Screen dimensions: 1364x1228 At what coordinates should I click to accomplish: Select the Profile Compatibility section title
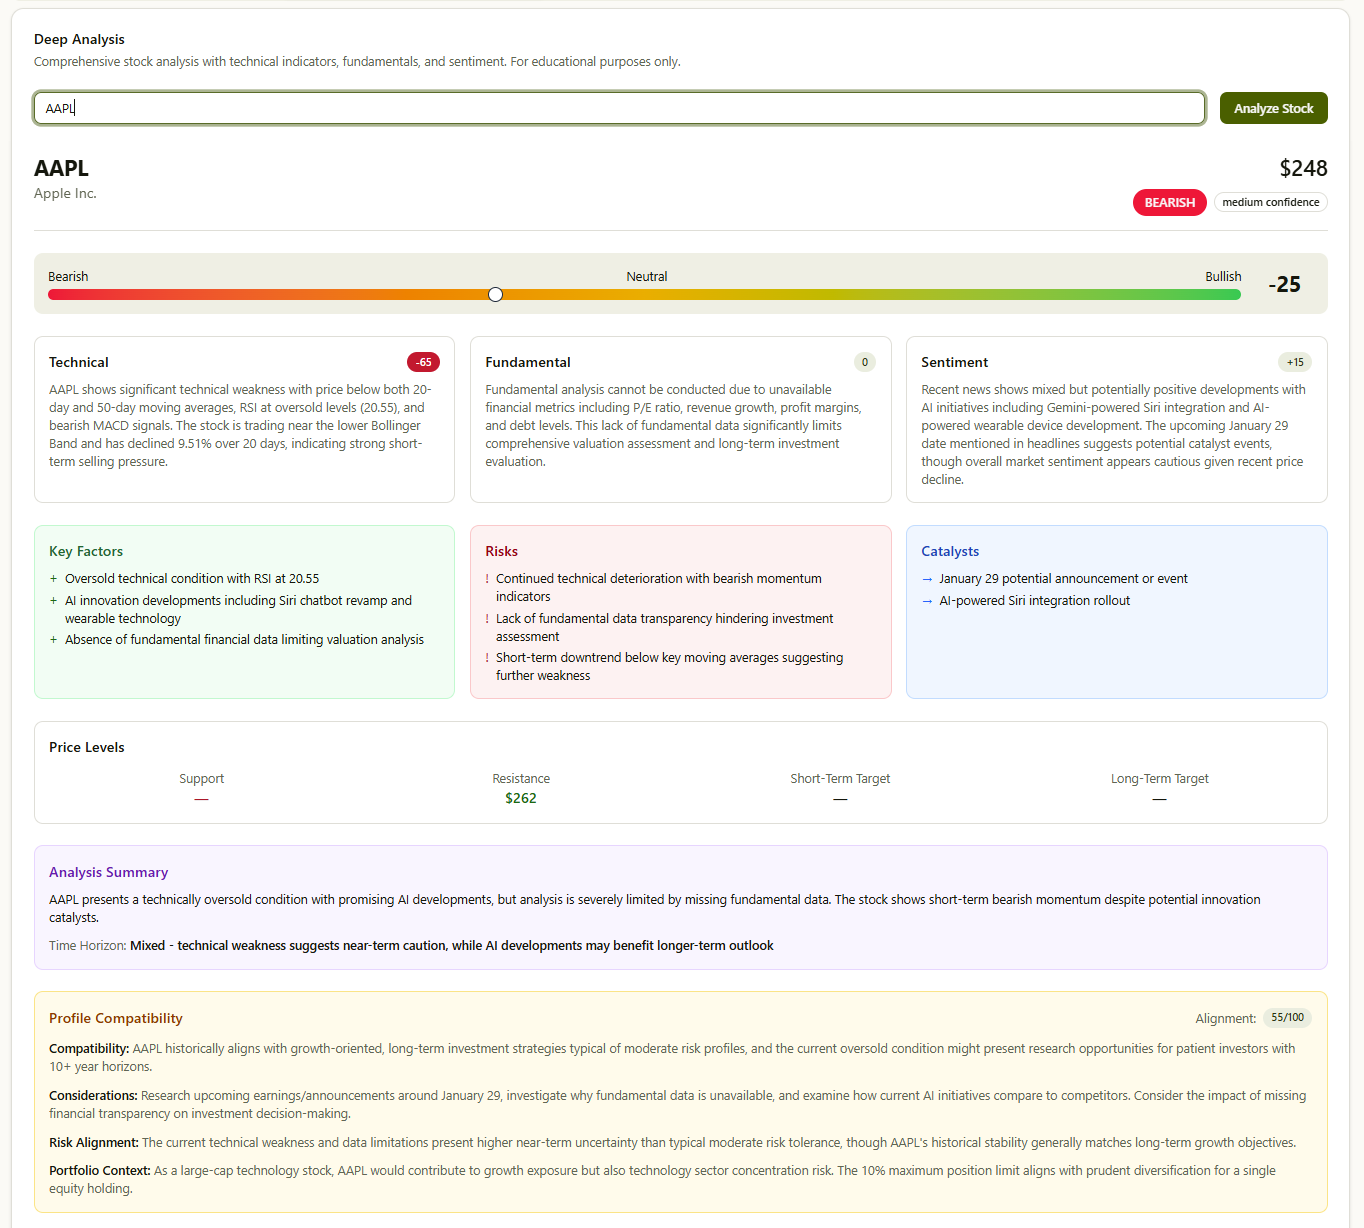coord(115,1018)
